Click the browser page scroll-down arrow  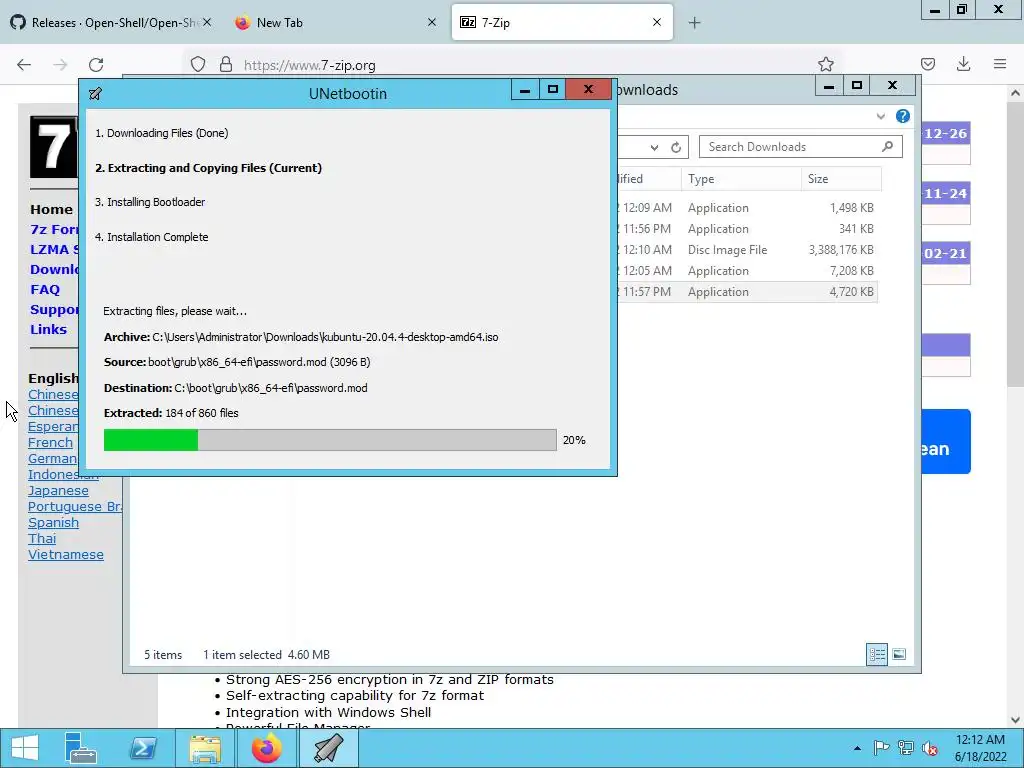pyautogui.click(x=1015, y=720)
